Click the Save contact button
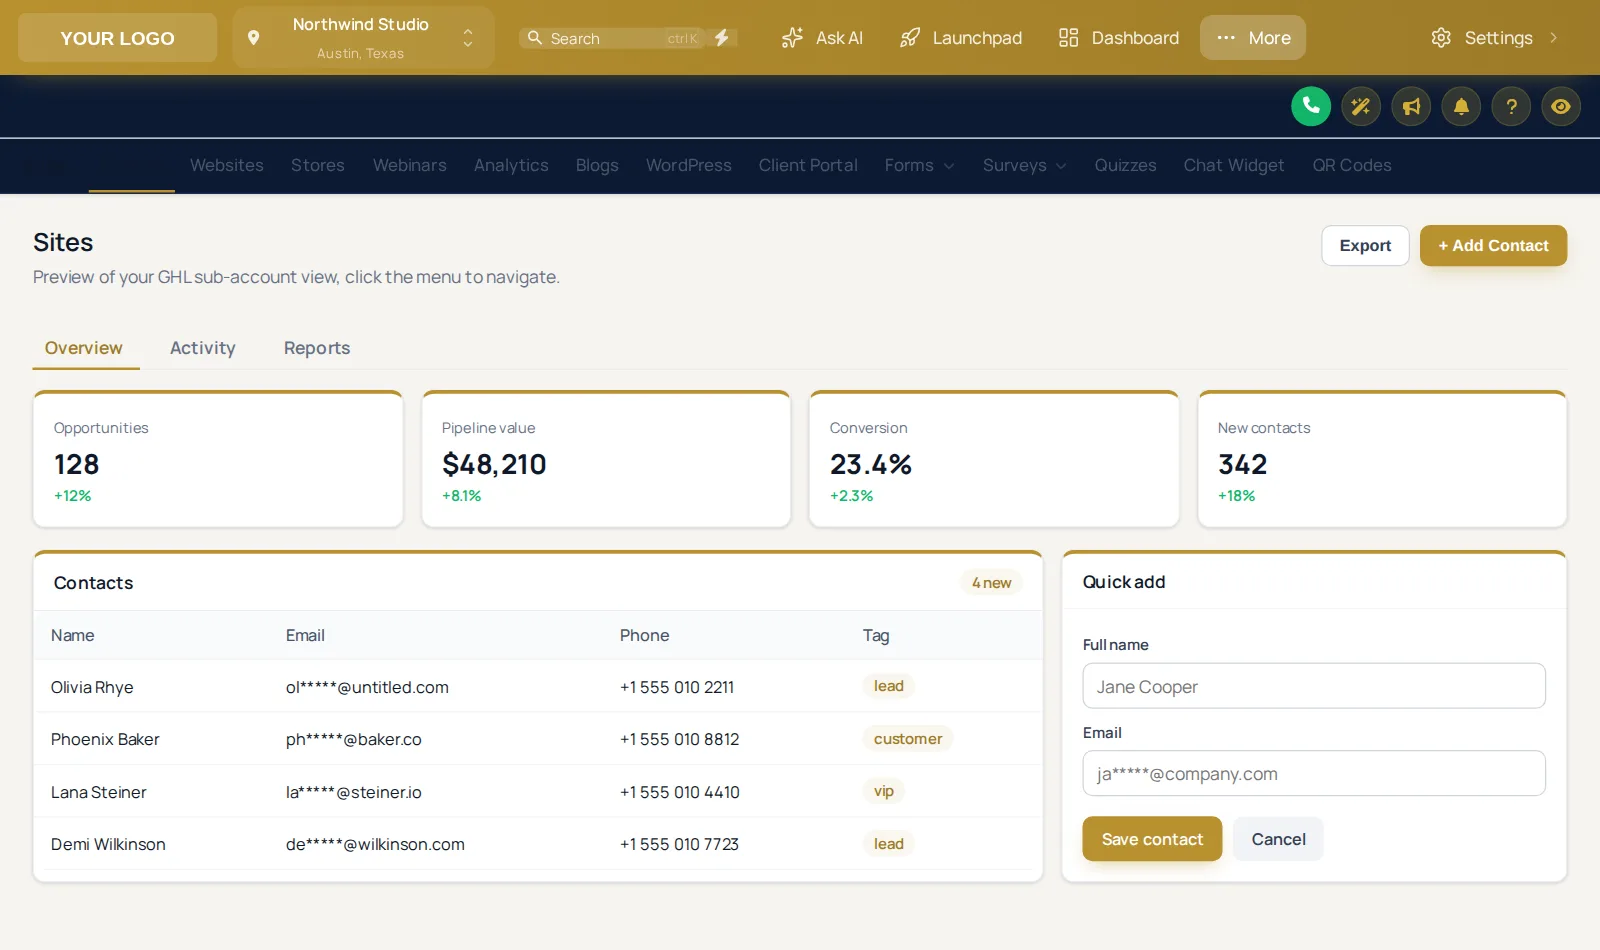Image resolution: width=1600 pixels, height=950 pixels. 1152,839
